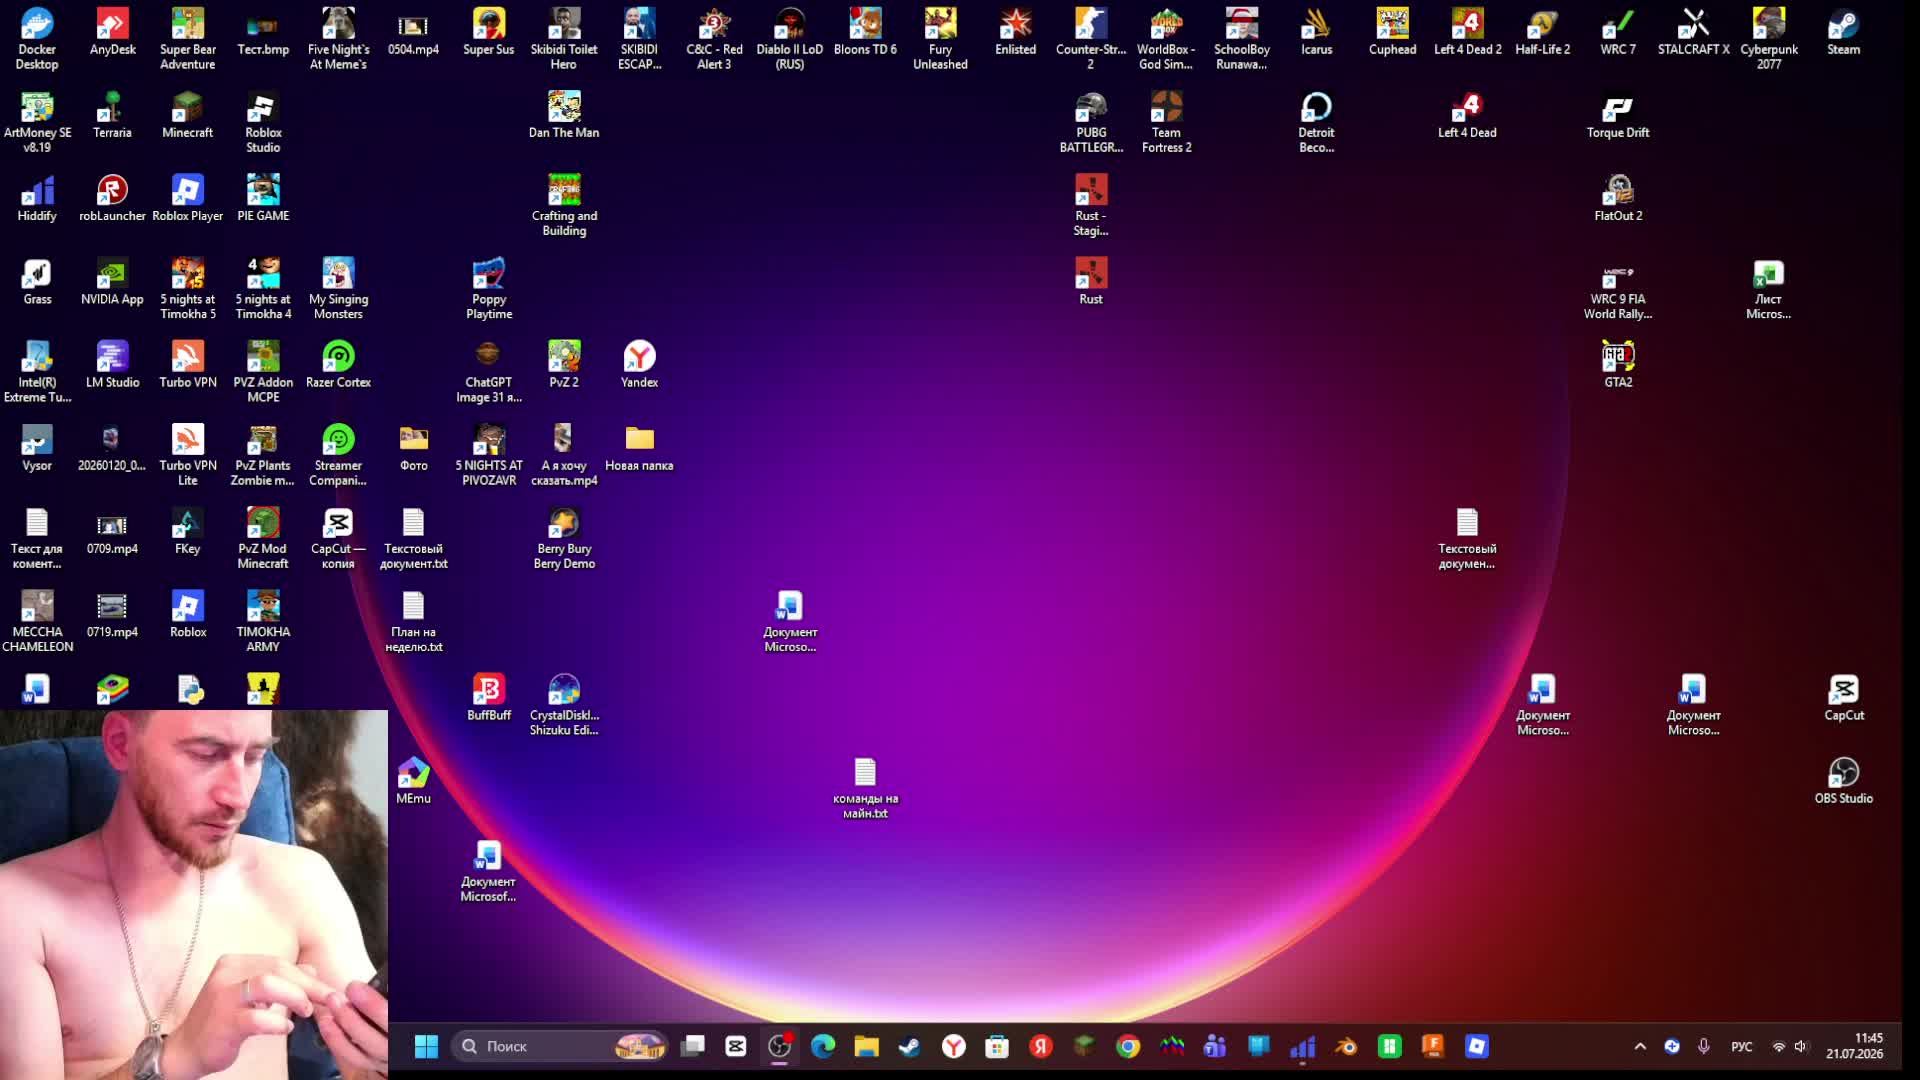Select the 0719.mp4 video file

coord(112,614)
